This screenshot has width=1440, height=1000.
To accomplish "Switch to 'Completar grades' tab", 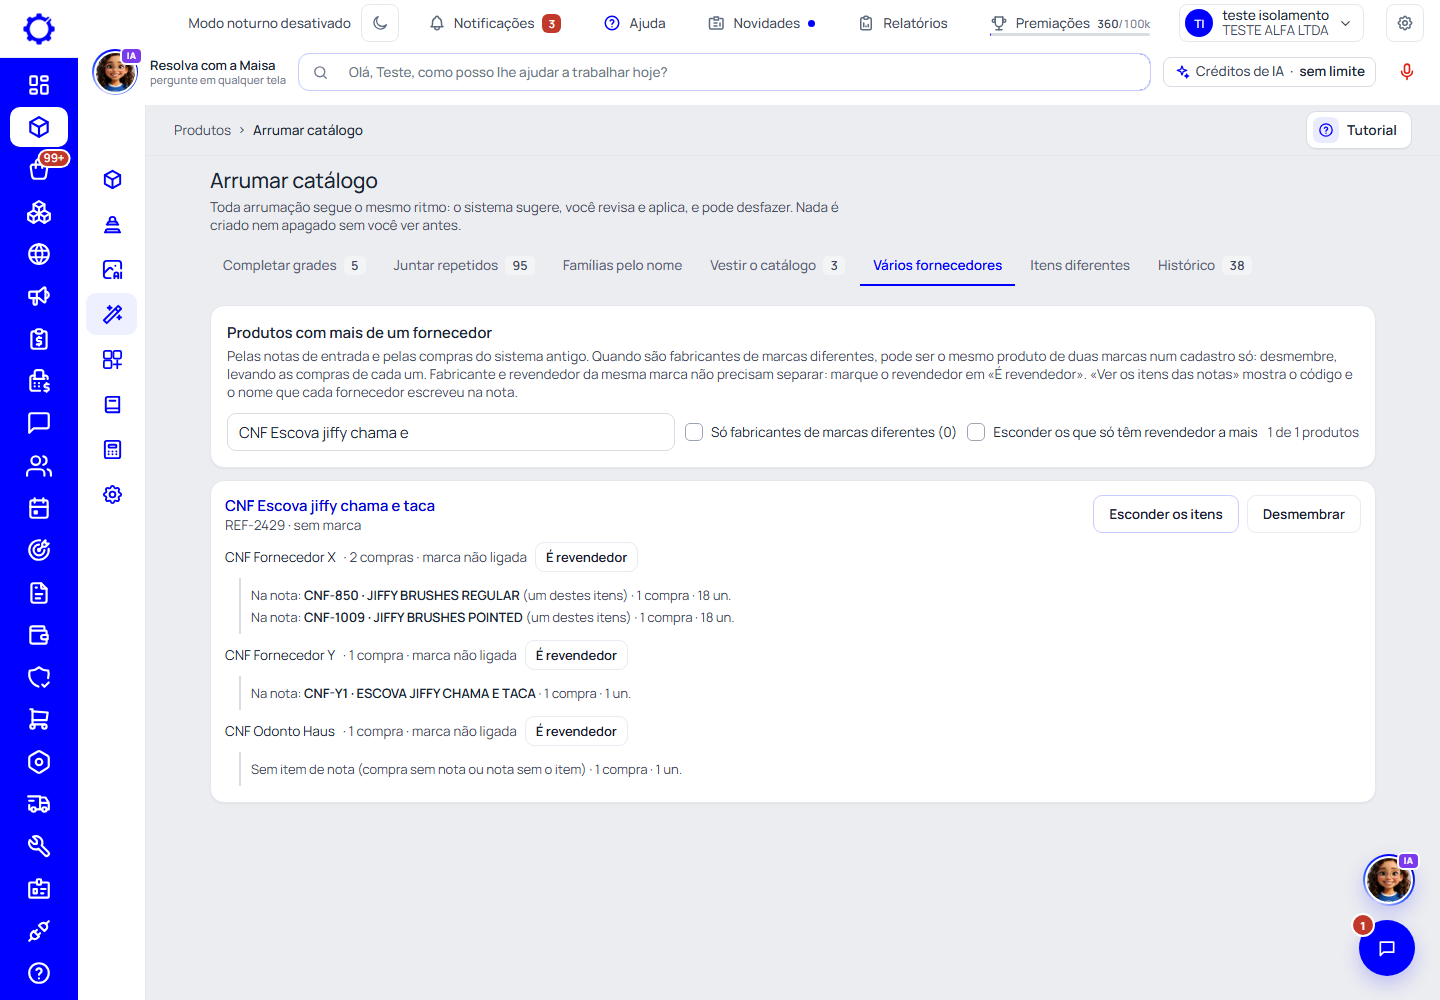I will (x=293, y=265).
